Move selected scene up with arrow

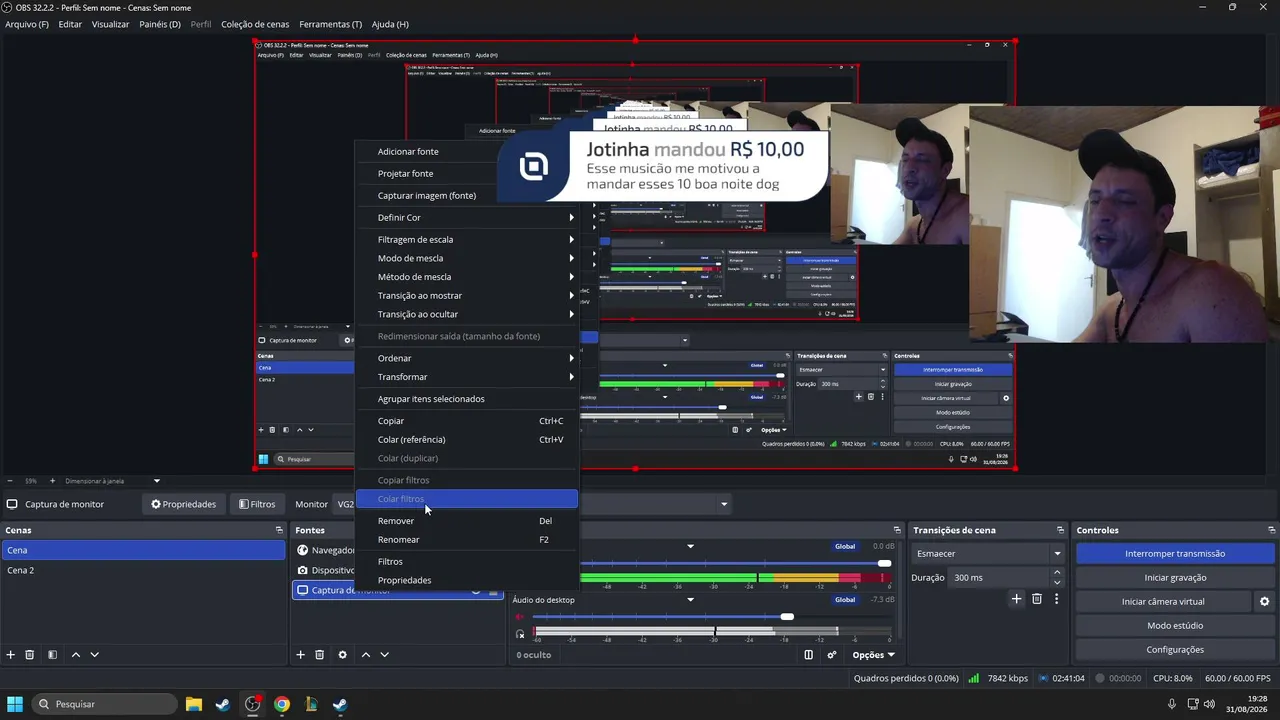tap(76, 655)
